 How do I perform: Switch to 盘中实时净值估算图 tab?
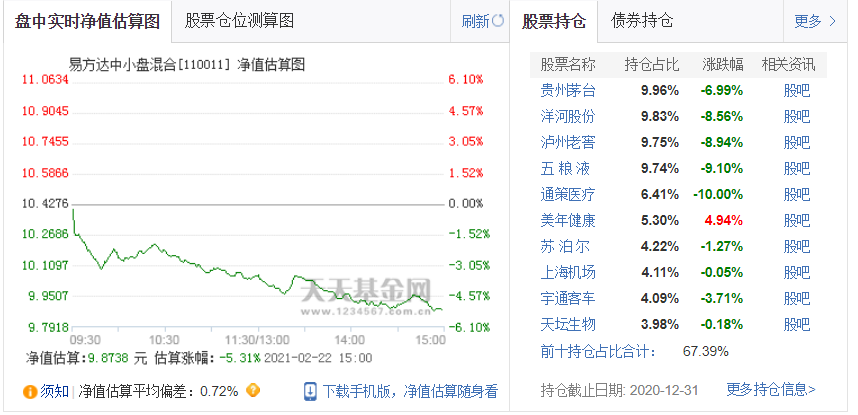[88, 21]
